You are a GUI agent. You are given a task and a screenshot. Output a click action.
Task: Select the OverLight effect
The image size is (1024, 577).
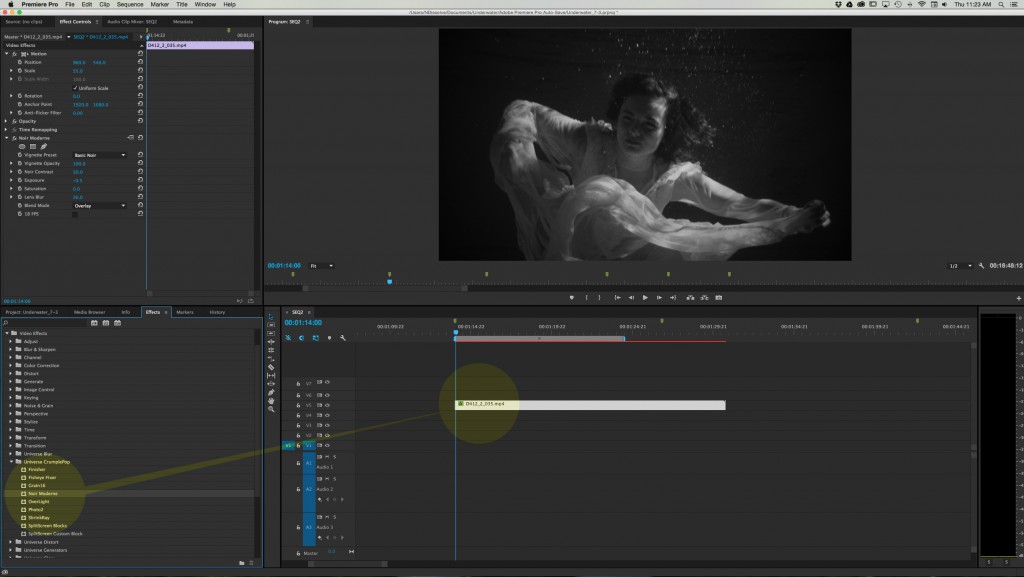[39, 502]
